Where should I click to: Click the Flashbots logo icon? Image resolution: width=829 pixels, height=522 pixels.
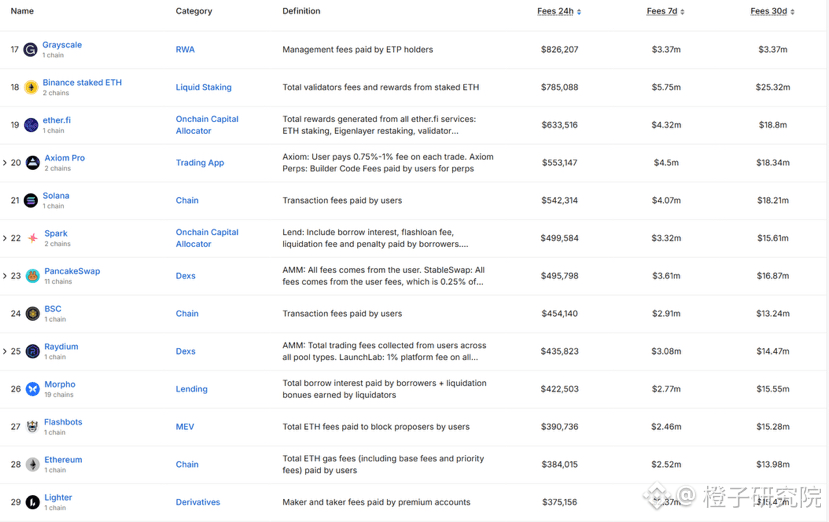pyautogui.click(x=33, y=427)
